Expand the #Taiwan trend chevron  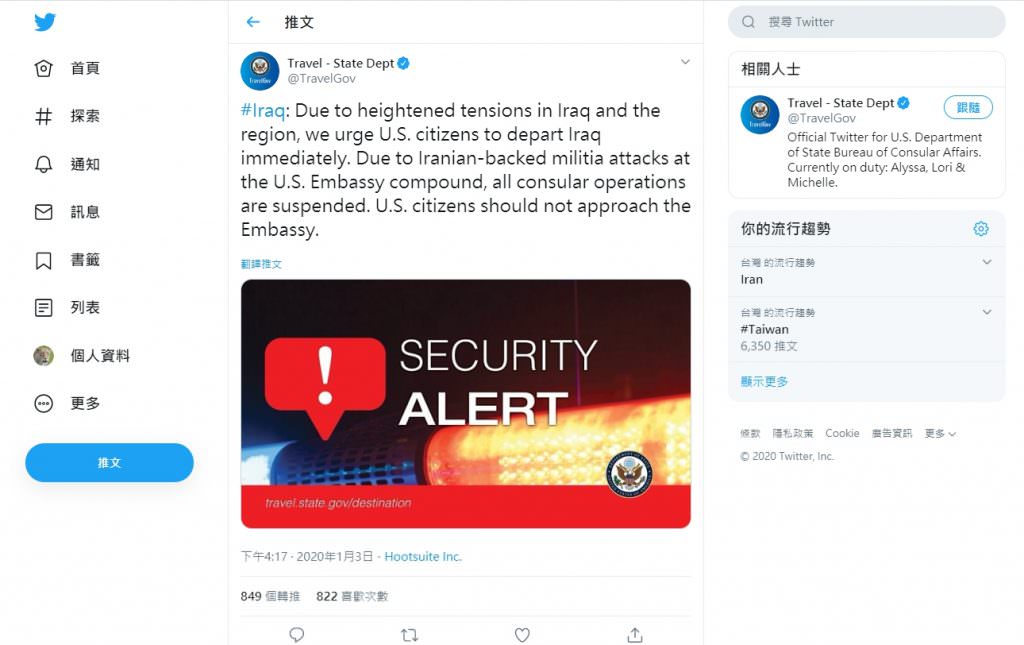tap(987, 312)
